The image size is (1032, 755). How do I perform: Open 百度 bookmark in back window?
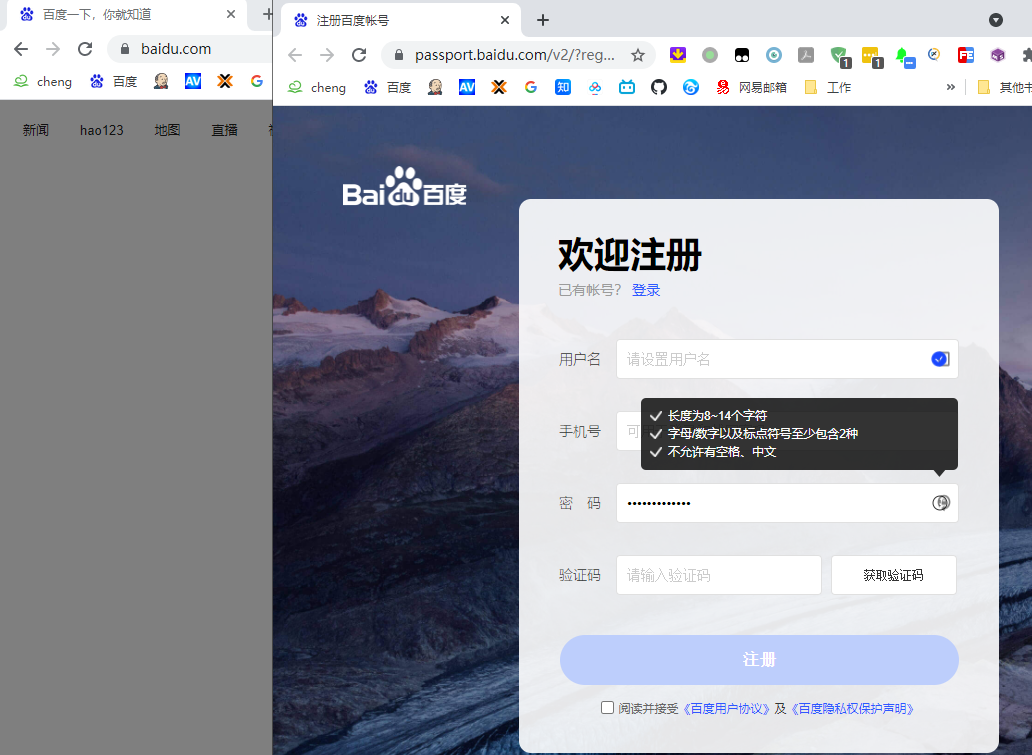(113, 81)
